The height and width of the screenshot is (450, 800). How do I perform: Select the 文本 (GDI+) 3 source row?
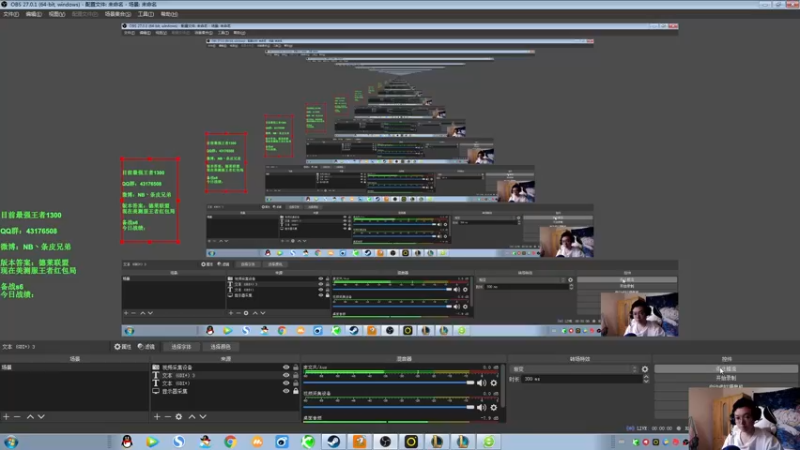click(x=224, y=375)
